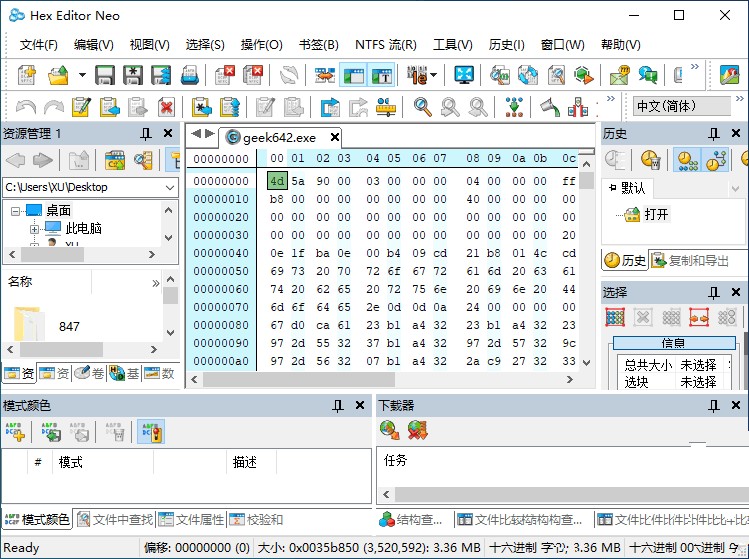Toggle the history flat-list view button
The width and height of the screenshot is (749, 559).
[x=688, y=160]
